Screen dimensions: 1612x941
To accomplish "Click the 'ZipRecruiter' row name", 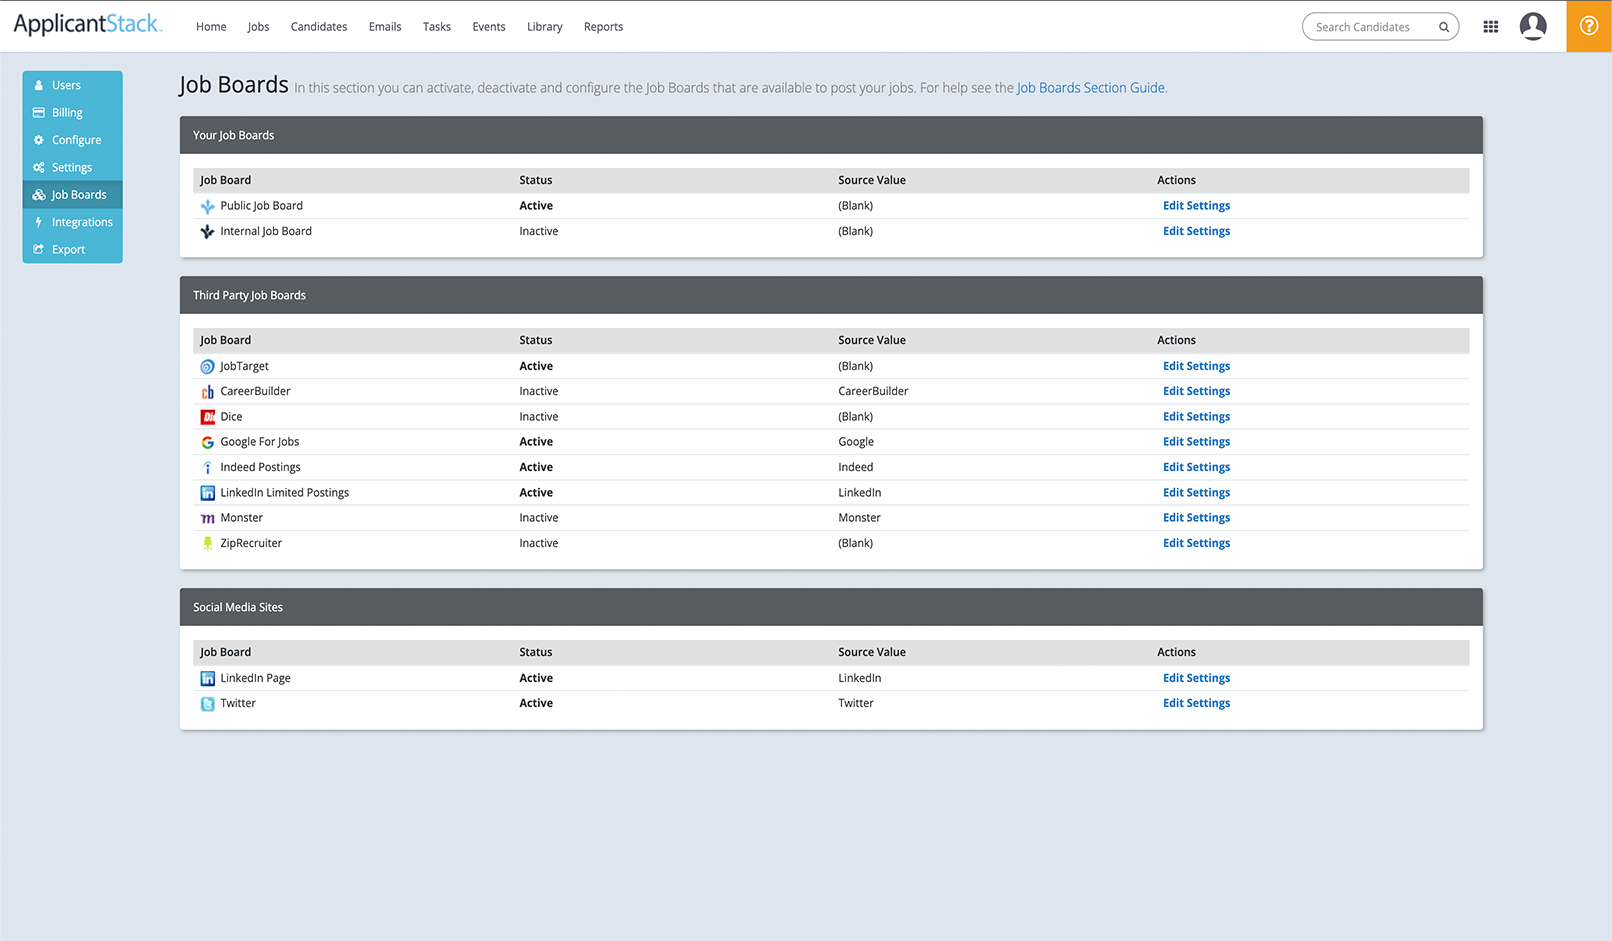I will pos(251,543).
